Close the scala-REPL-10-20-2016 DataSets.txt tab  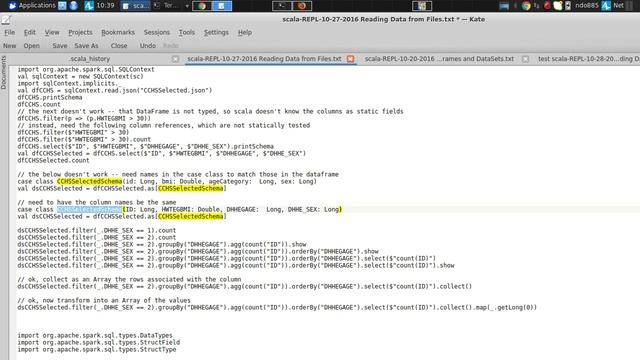(525, 59)
